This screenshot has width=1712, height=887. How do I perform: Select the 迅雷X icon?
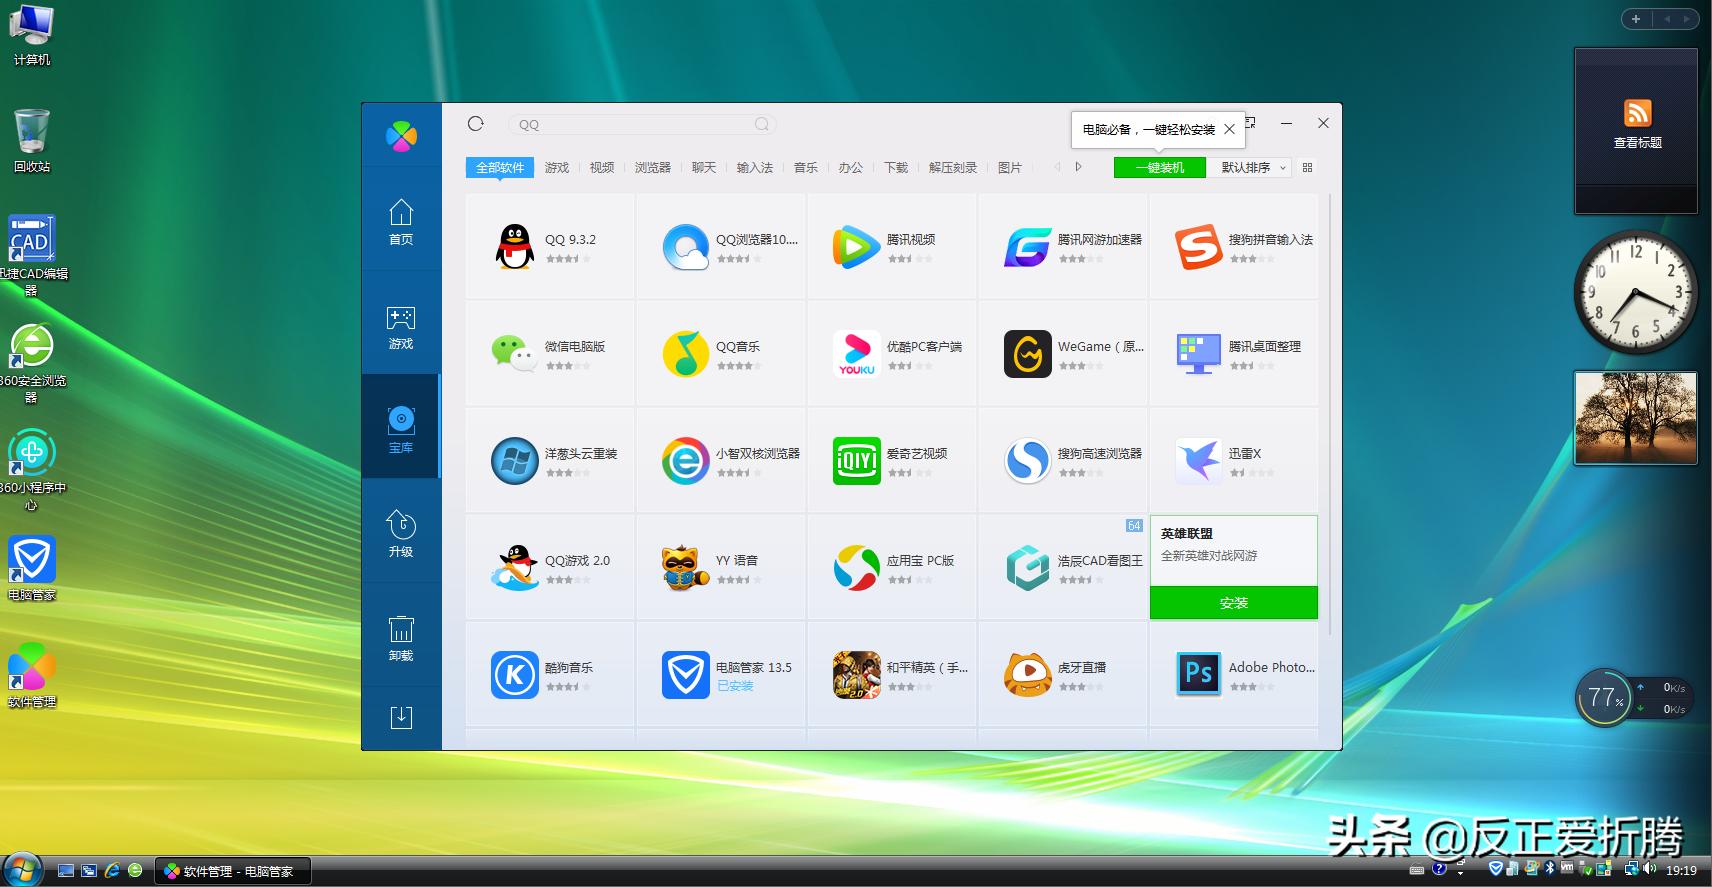point(1198,461)
